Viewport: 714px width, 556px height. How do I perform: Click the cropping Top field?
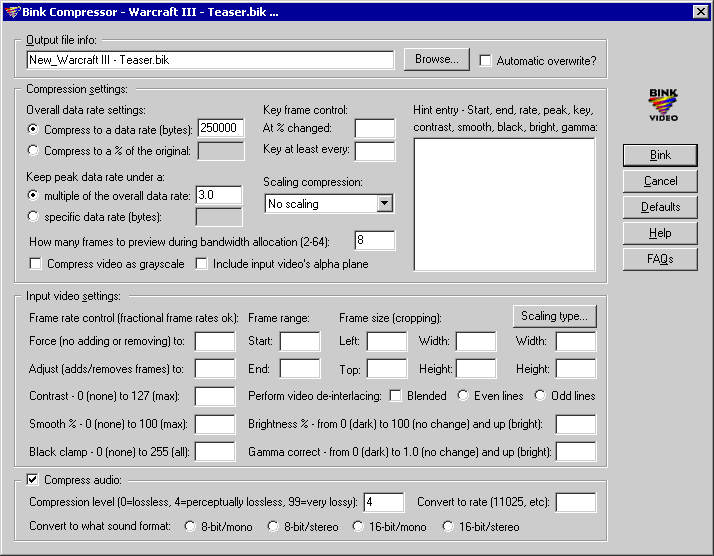(x=387, y=369)
